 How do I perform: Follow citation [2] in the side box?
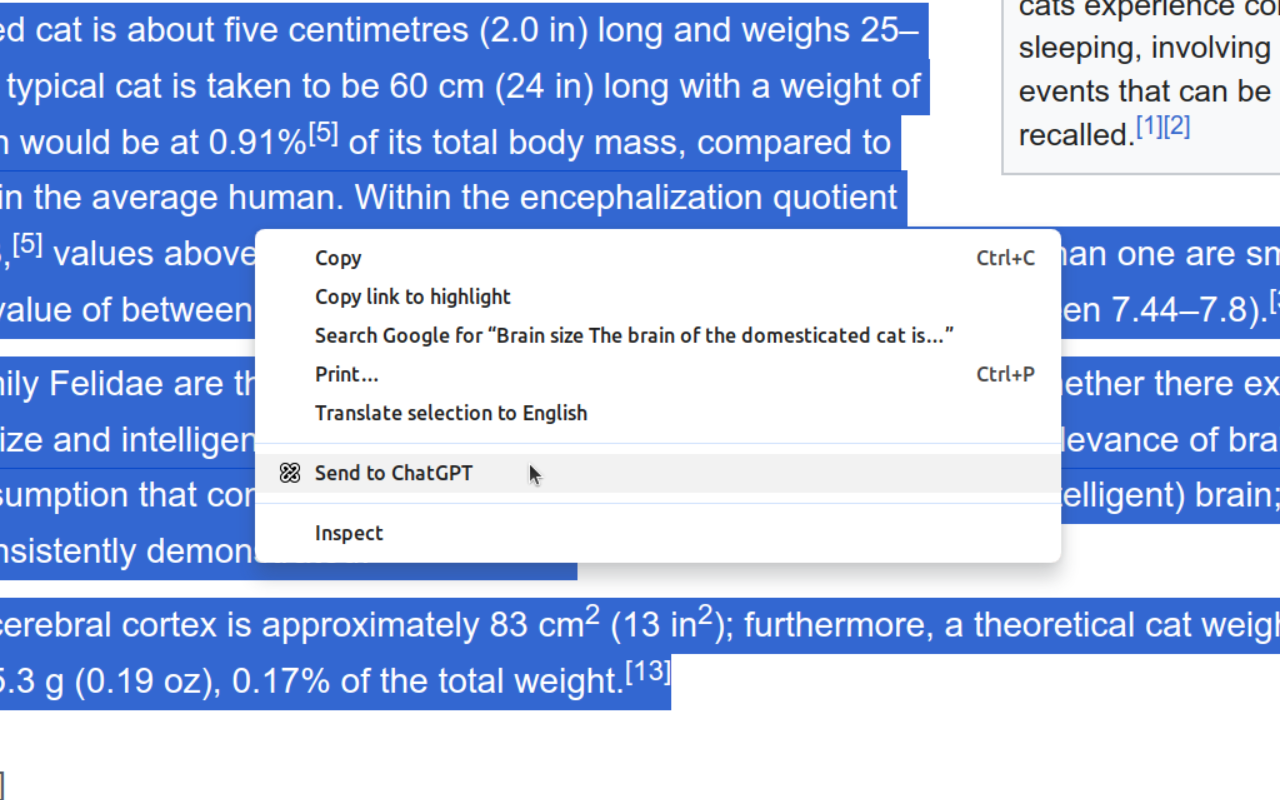coord(1177,127)
